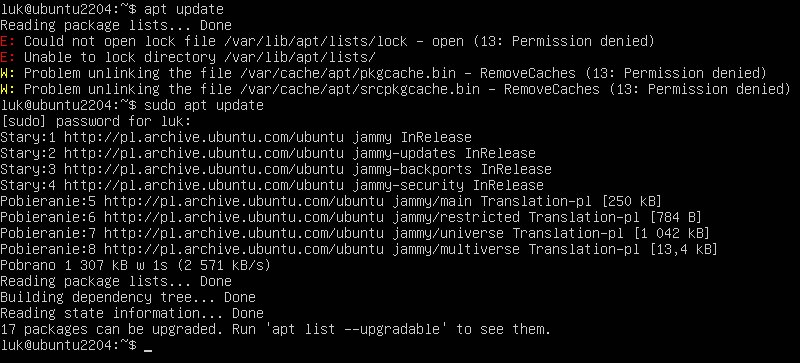Click the 'Building dependency tree... Done' line
800x363 pixels.
point(128,297)
